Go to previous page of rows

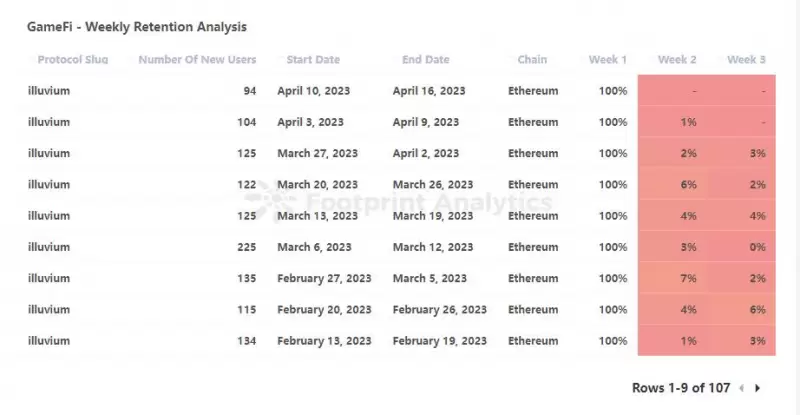742,388
